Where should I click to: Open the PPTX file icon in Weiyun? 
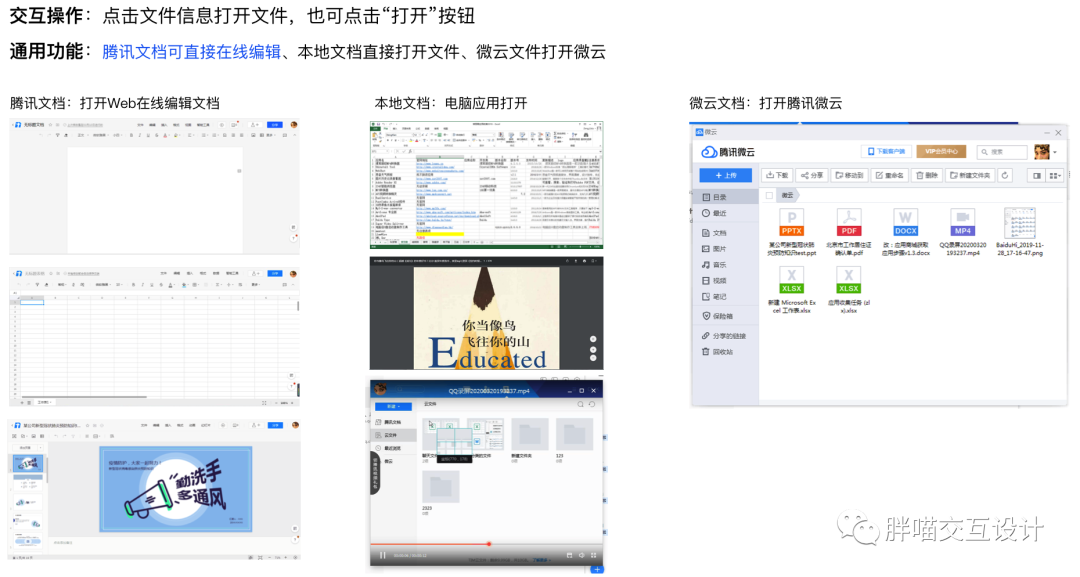tap(791, 223)
